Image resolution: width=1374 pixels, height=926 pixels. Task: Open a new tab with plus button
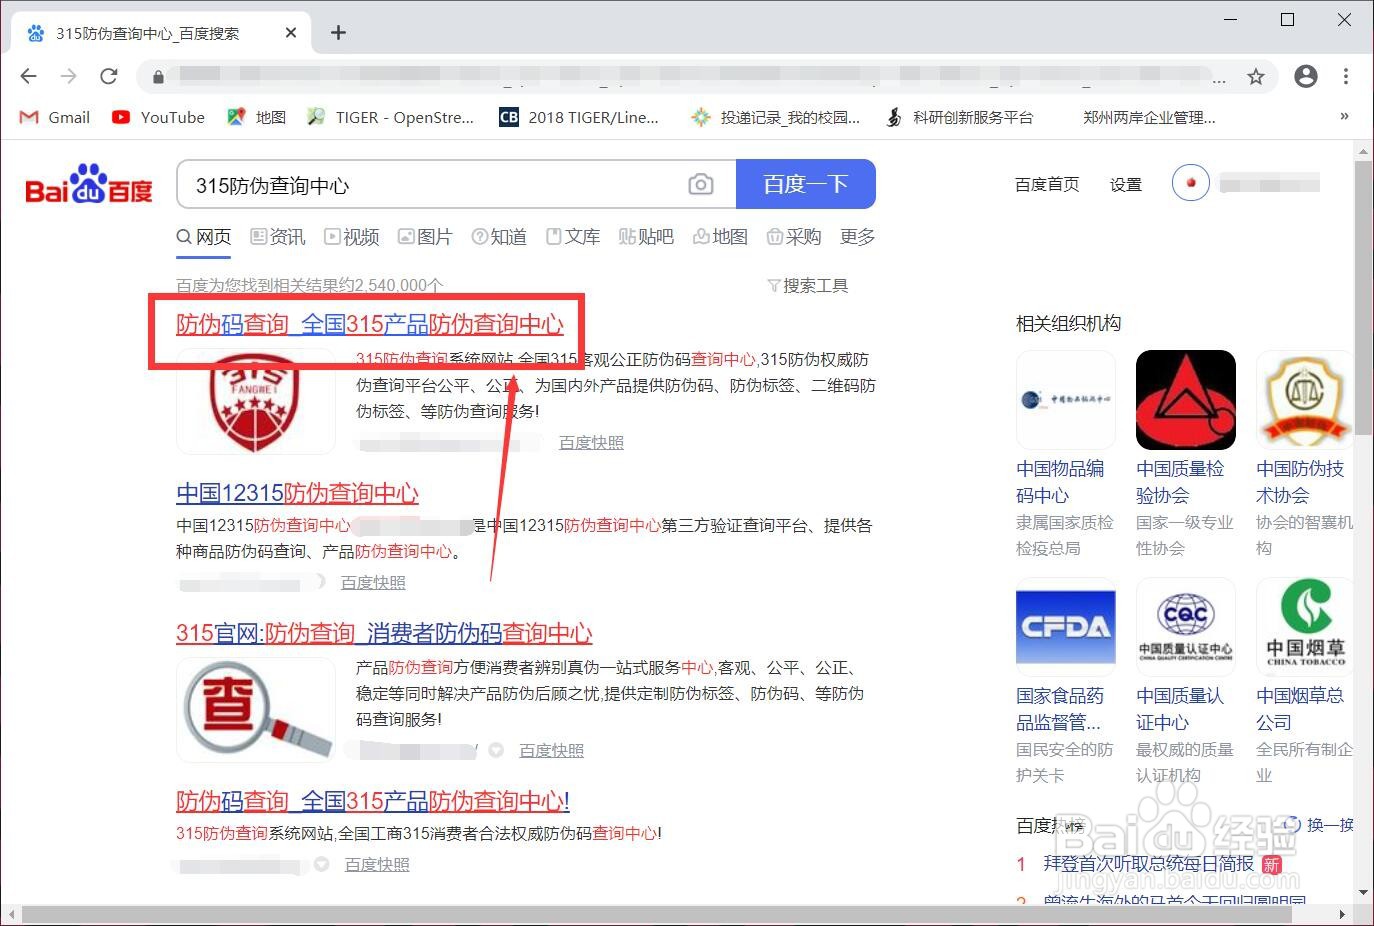point(338,33)
